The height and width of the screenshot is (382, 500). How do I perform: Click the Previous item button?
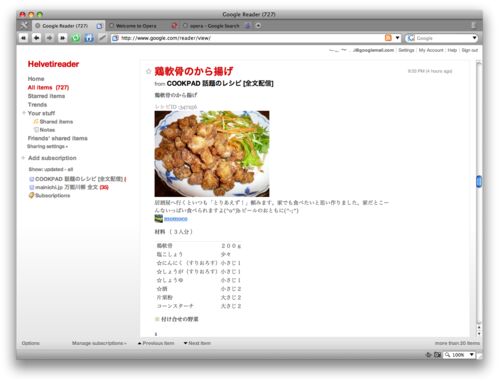point(156,343)
